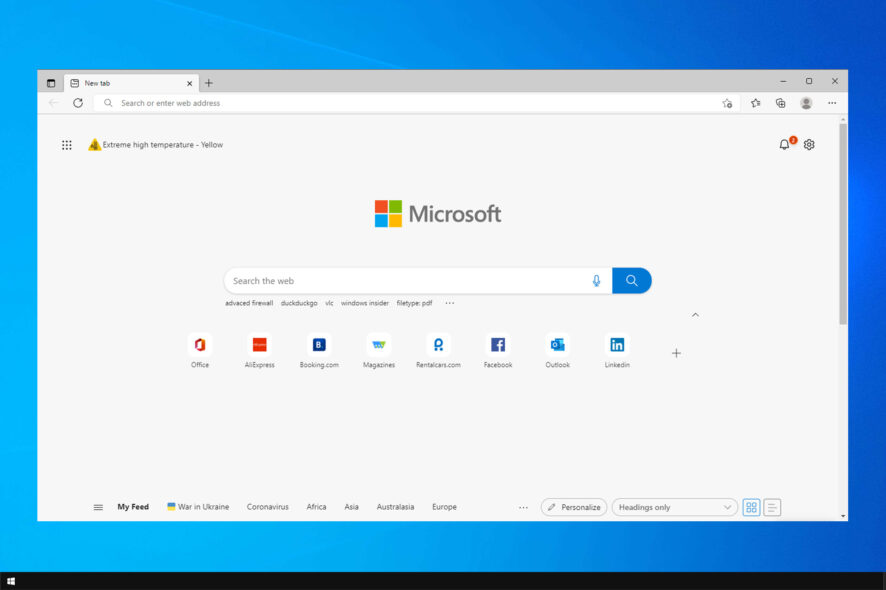Open the app launcher grid icon
Screen dimensions: 886x590
(x=67, y=145)
